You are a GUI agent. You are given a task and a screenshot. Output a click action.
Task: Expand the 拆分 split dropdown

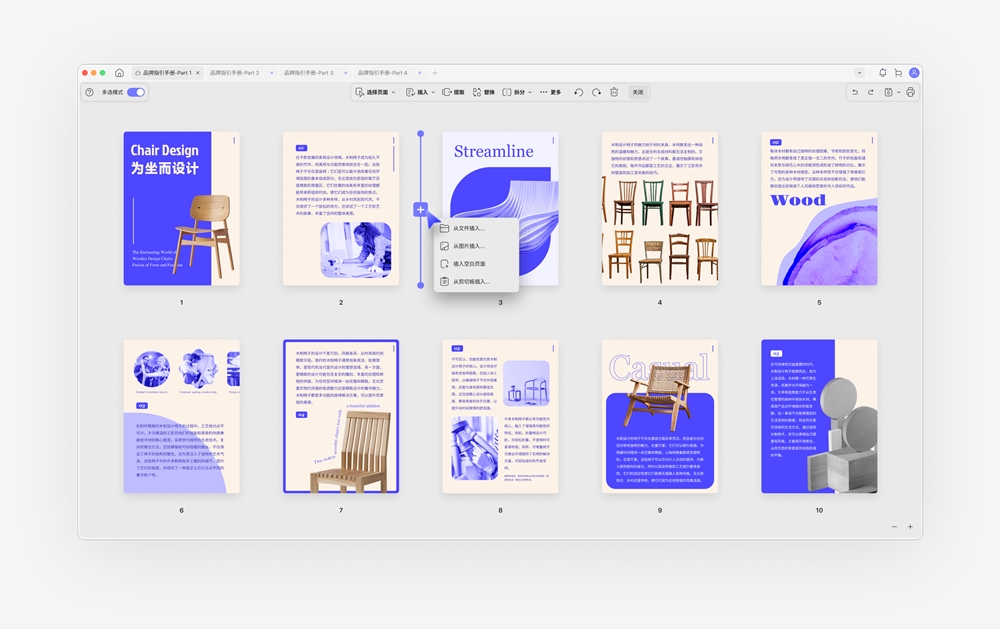517,92
